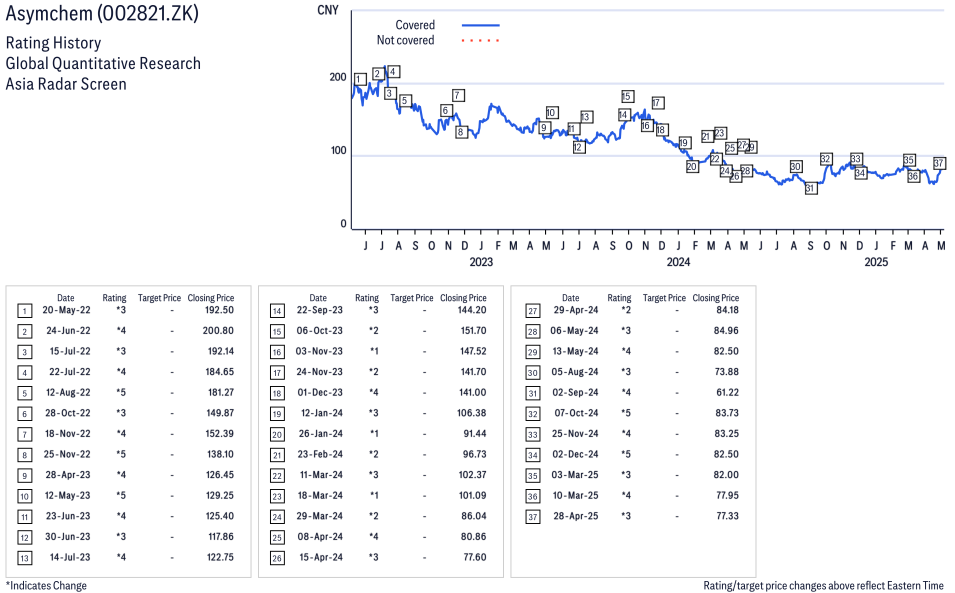Select chart marker 17 on the graph

657,103
